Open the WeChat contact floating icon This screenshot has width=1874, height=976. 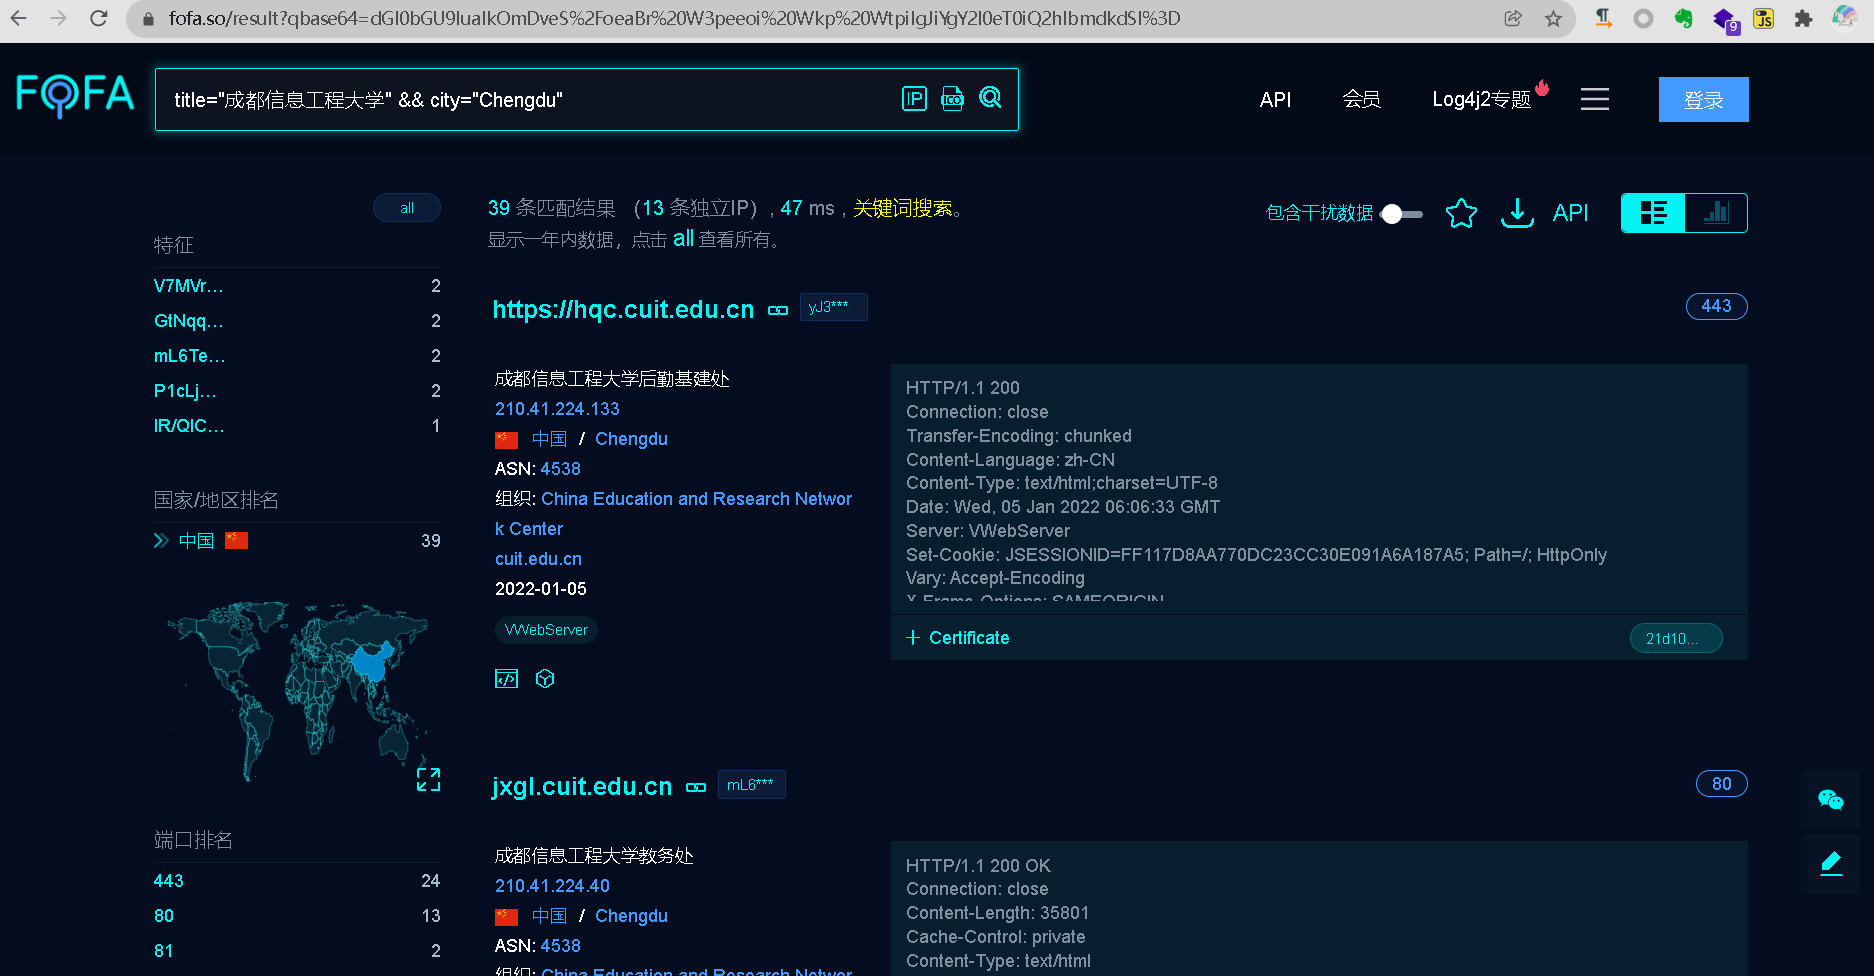[1830, 799]
